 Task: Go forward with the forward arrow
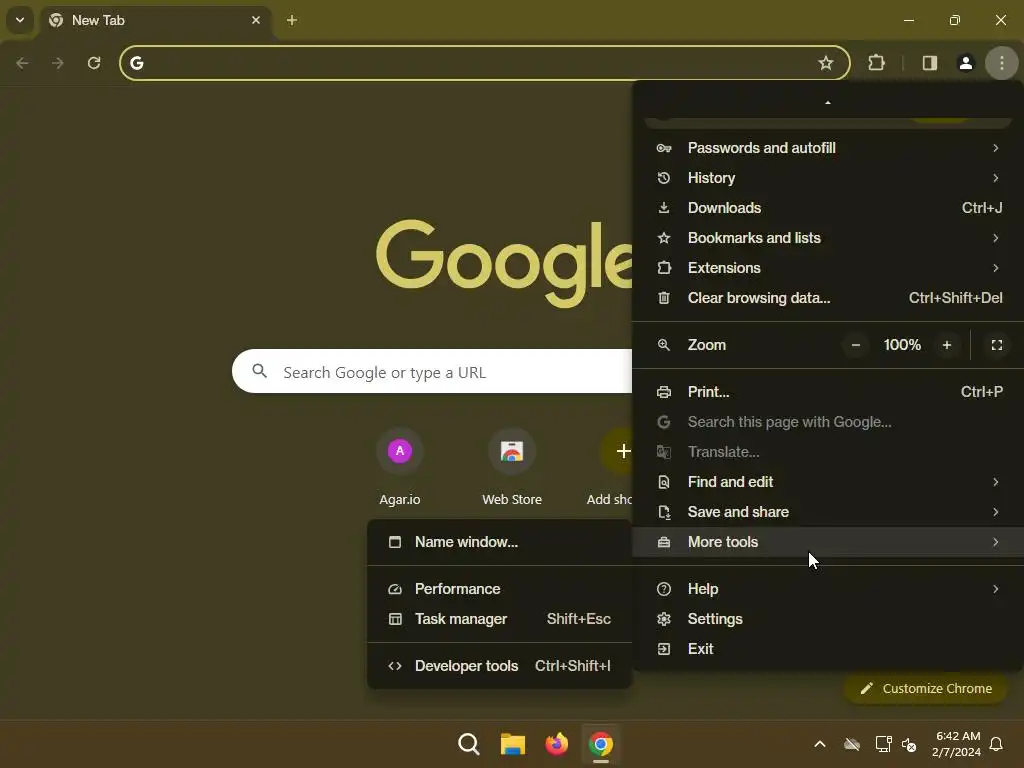[x=58, y=63]
